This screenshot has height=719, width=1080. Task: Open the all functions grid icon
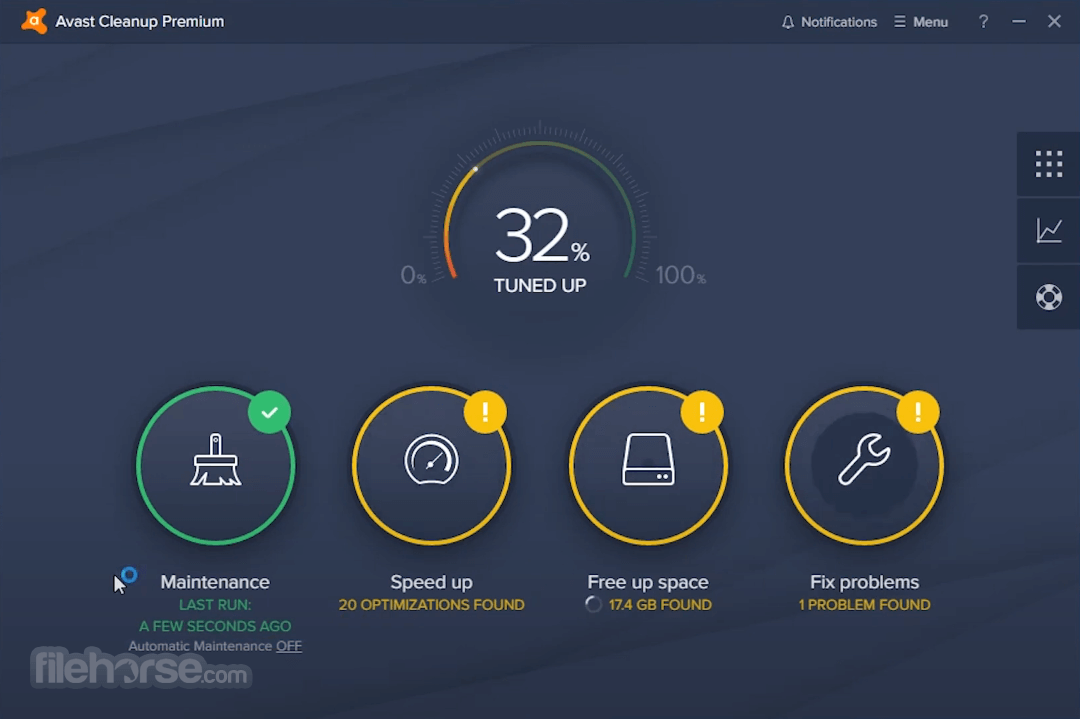(1048, 164)
